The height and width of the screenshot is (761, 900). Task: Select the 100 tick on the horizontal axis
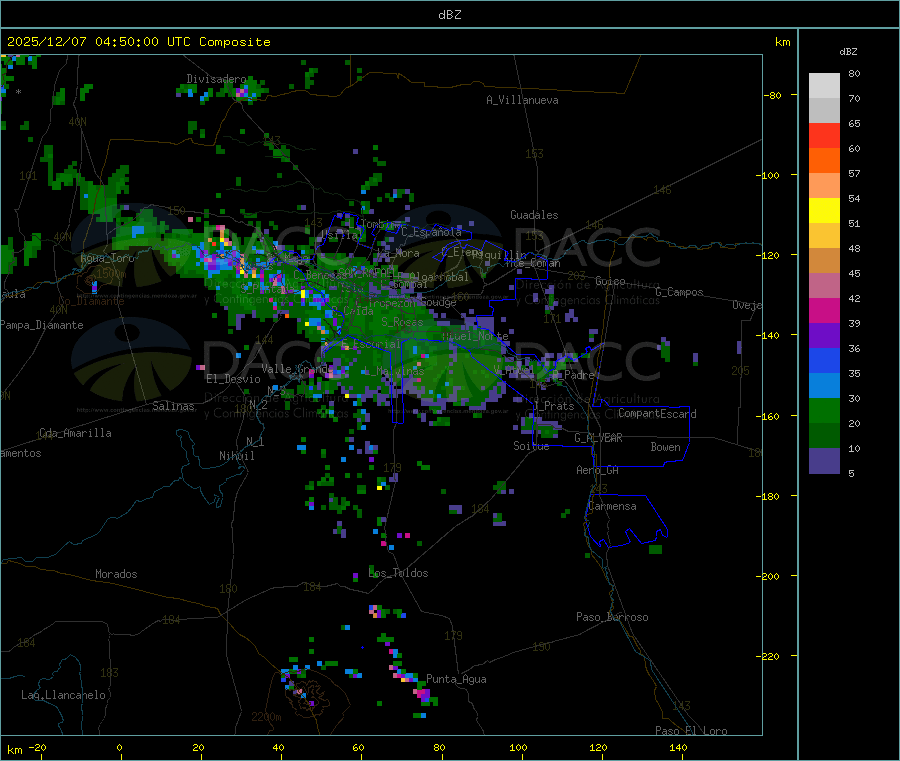(518, 747)
